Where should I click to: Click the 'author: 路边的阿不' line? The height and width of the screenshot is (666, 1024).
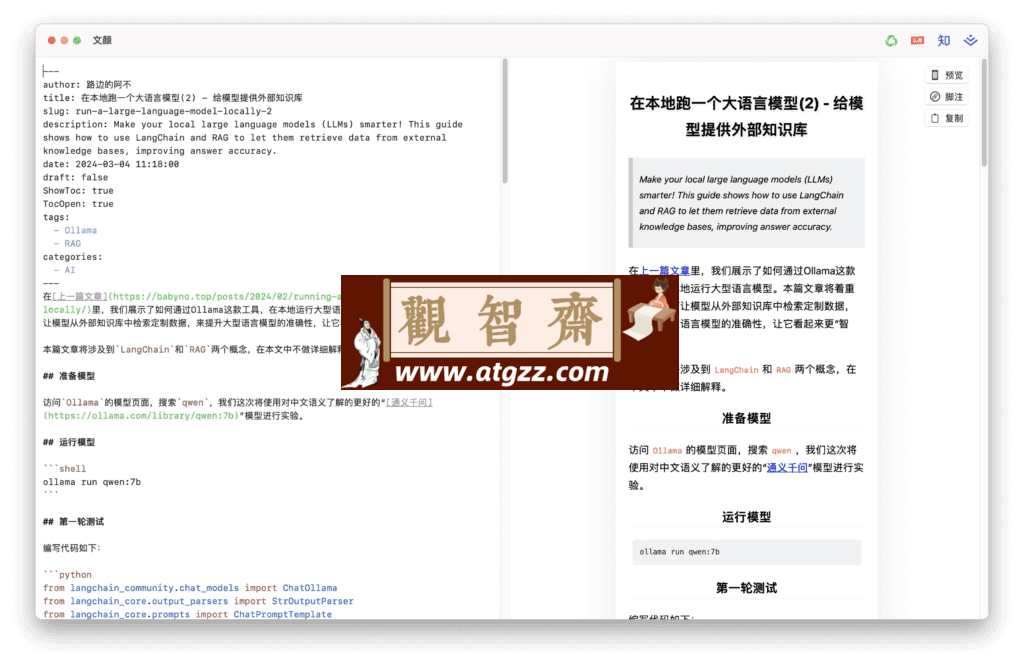[x=87, y=84]
